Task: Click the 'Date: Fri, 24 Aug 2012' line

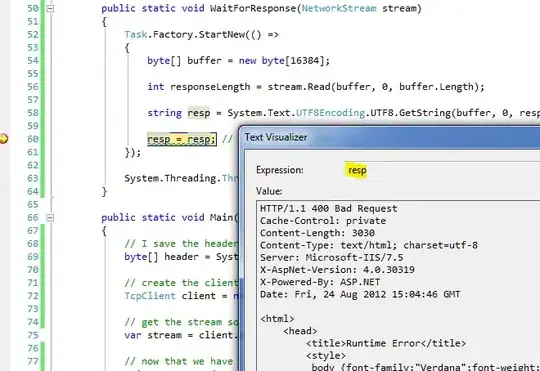Action: (360, 295)
